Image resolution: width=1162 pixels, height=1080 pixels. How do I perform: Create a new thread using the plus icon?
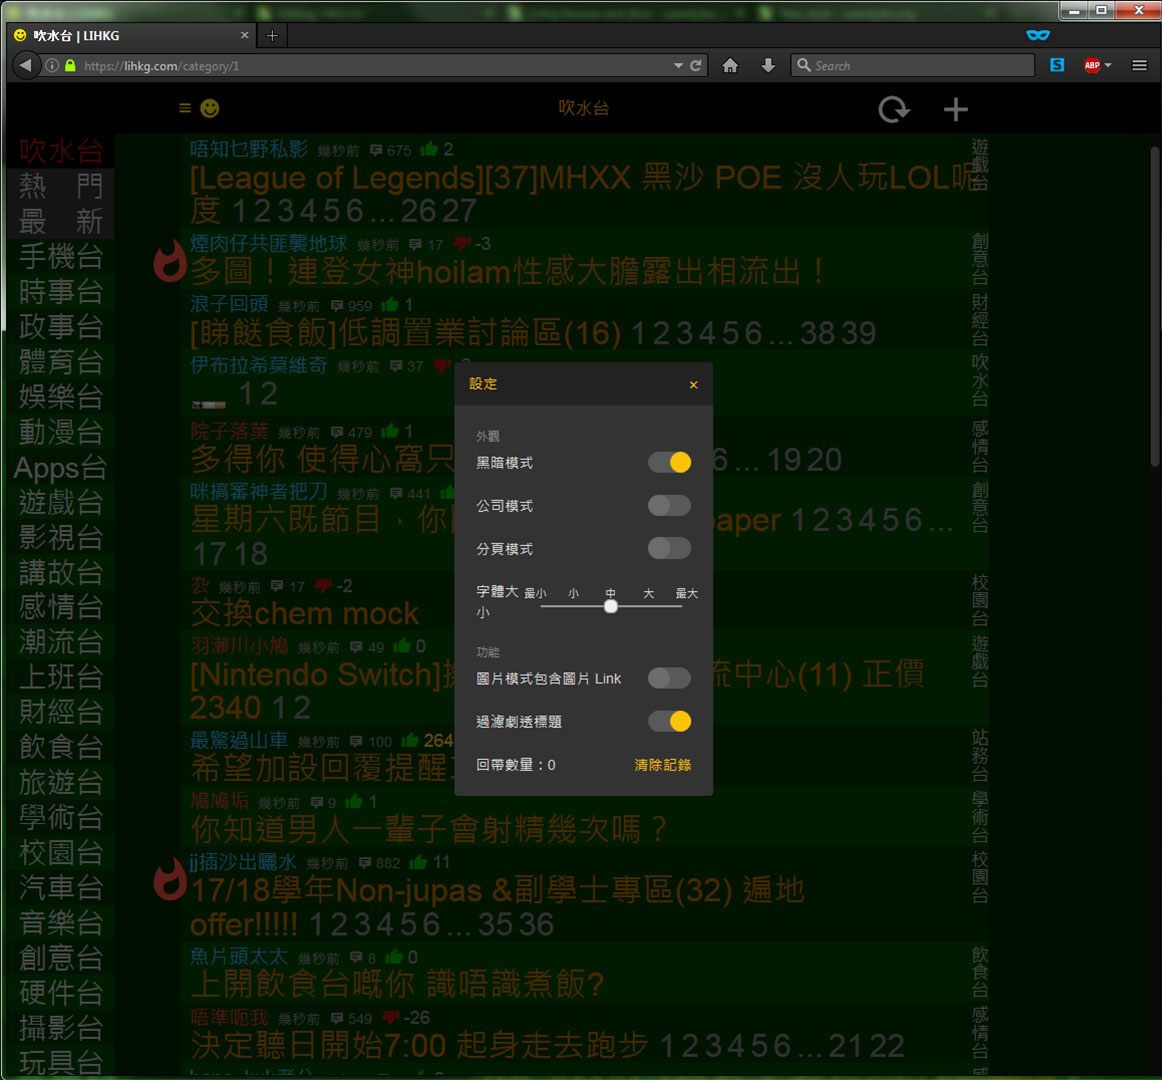(x=955, y=108)
